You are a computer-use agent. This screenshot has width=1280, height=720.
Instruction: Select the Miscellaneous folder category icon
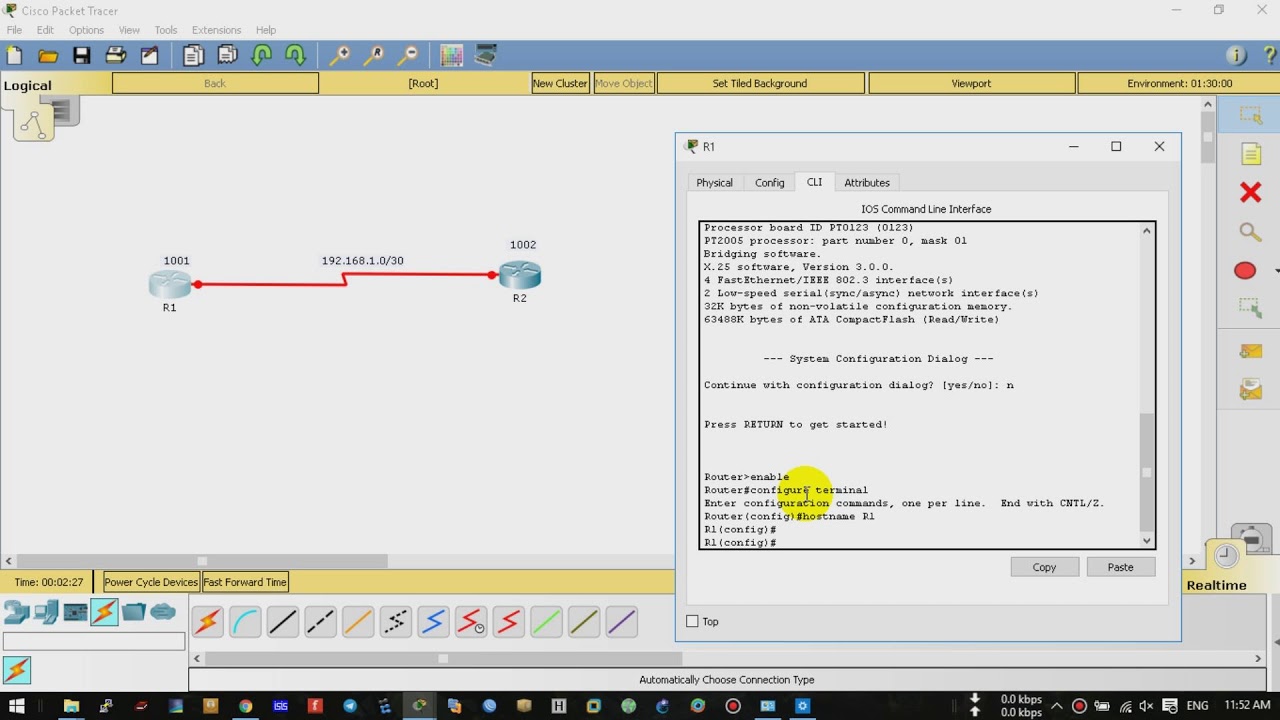[x=134, y=612]
